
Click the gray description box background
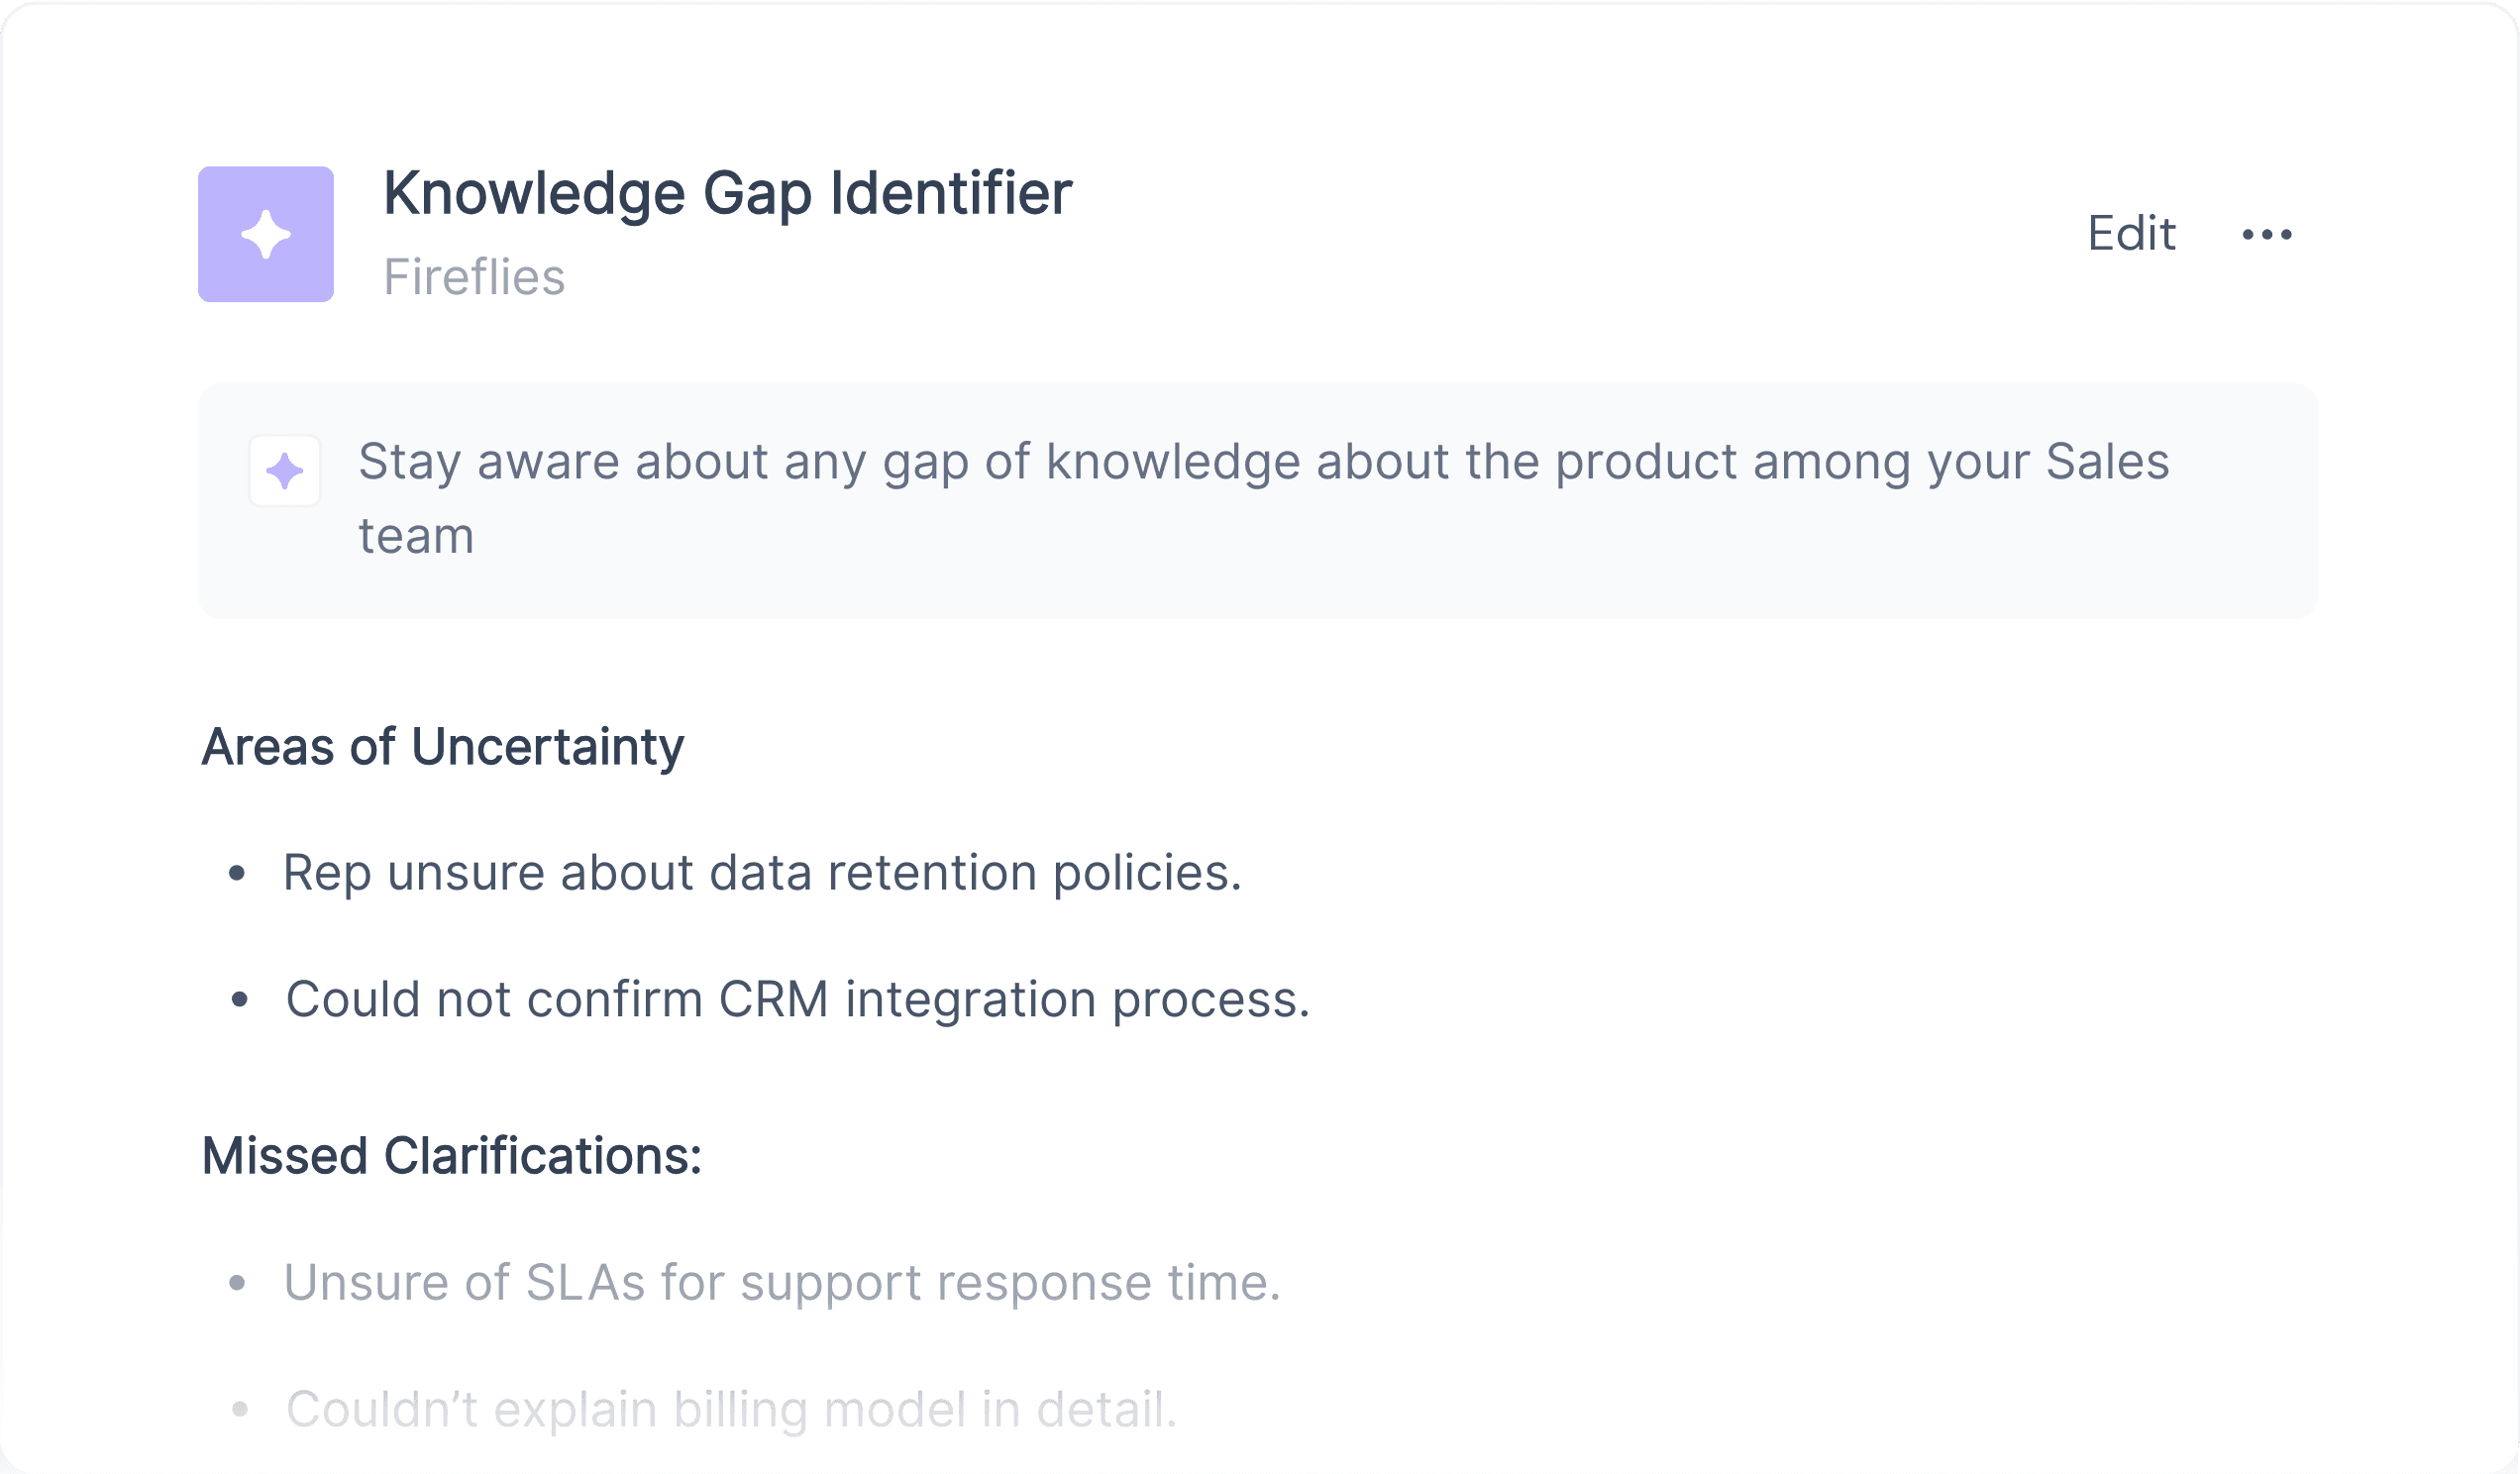1258,501
